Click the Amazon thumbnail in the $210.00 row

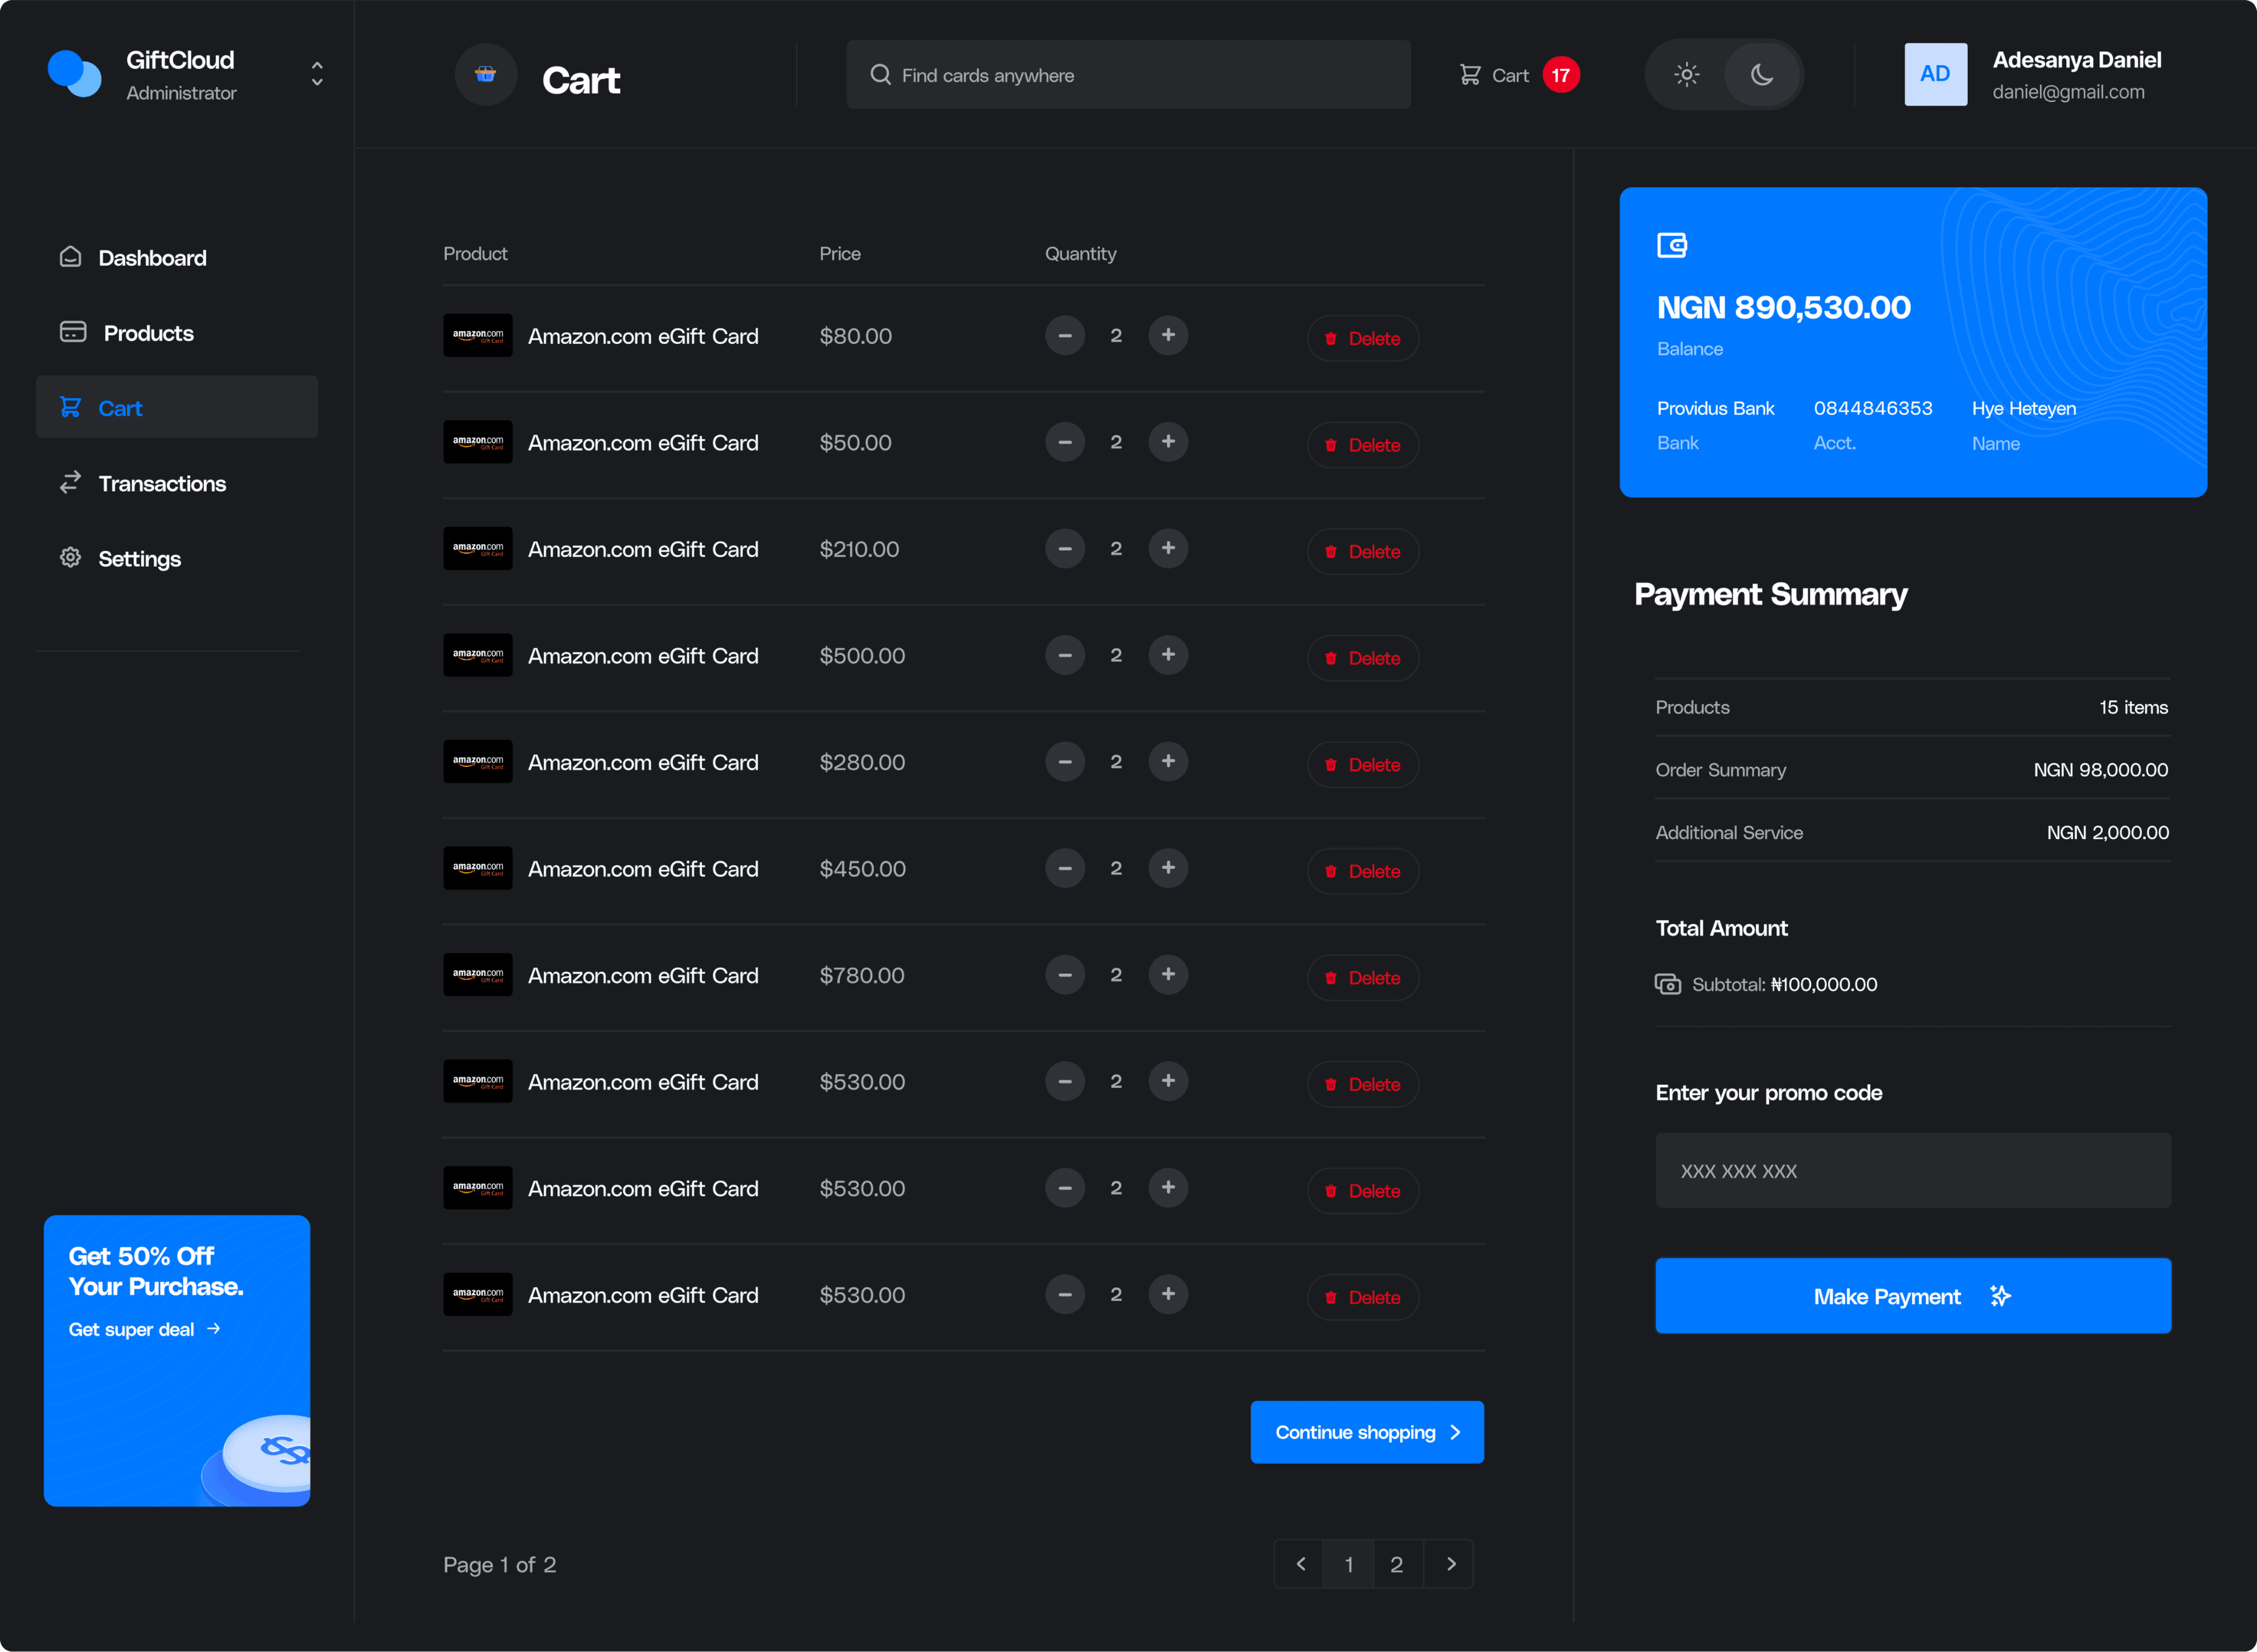point(478,549)
